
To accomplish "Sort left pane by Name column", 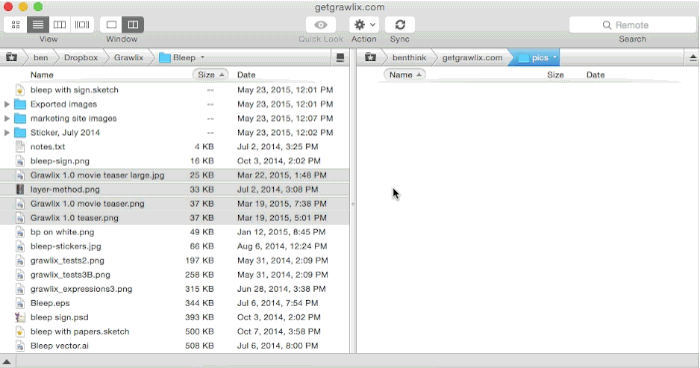I will (42, 75).
